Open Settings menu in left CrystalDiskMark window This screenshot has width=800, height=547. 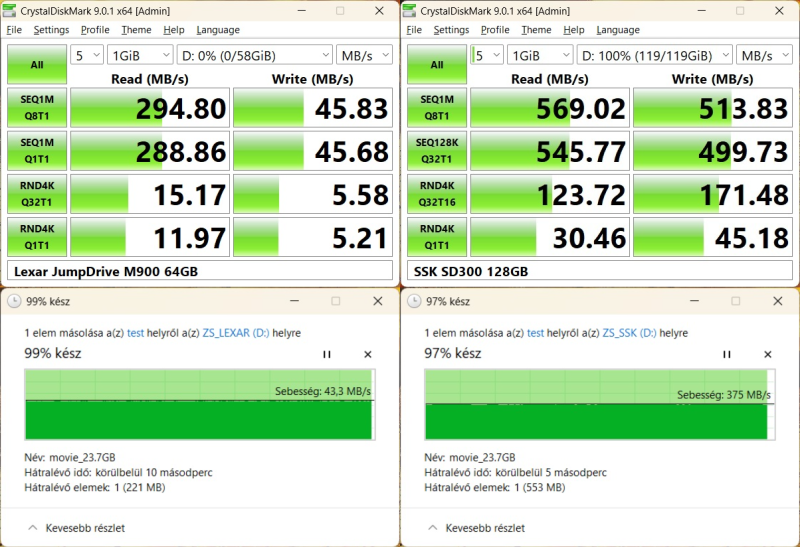click(x=51, y=30)
